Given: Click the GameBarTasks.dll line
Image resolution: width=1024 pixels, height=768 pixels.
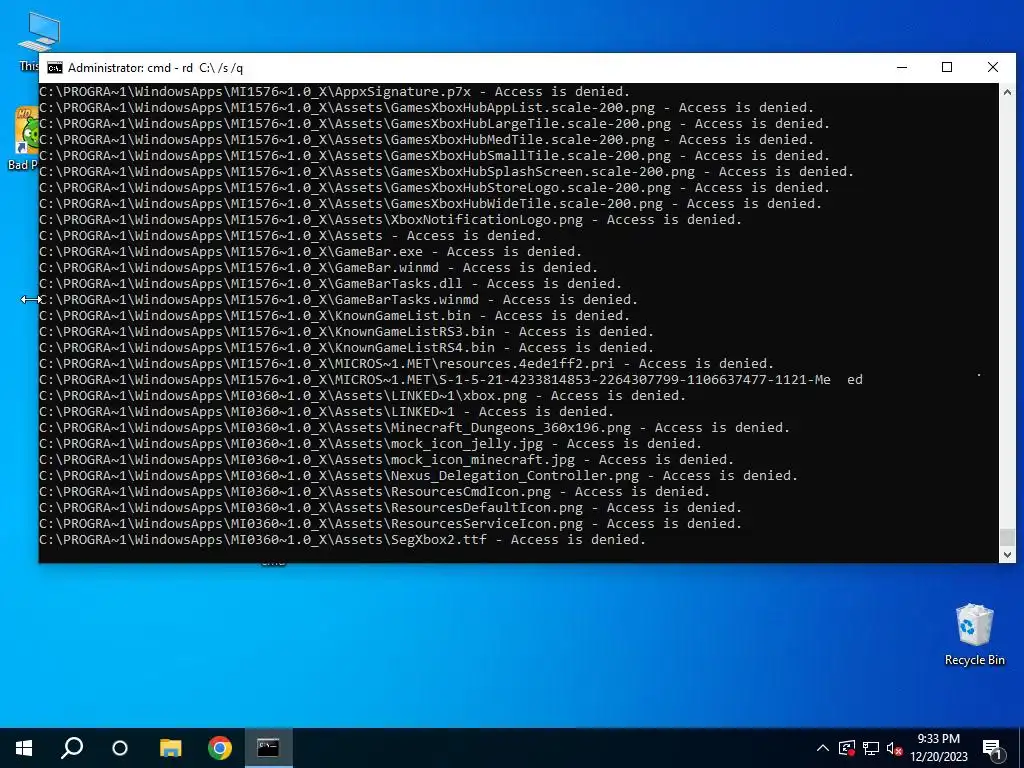Looking at the screenshot, I should coord(330,283).
